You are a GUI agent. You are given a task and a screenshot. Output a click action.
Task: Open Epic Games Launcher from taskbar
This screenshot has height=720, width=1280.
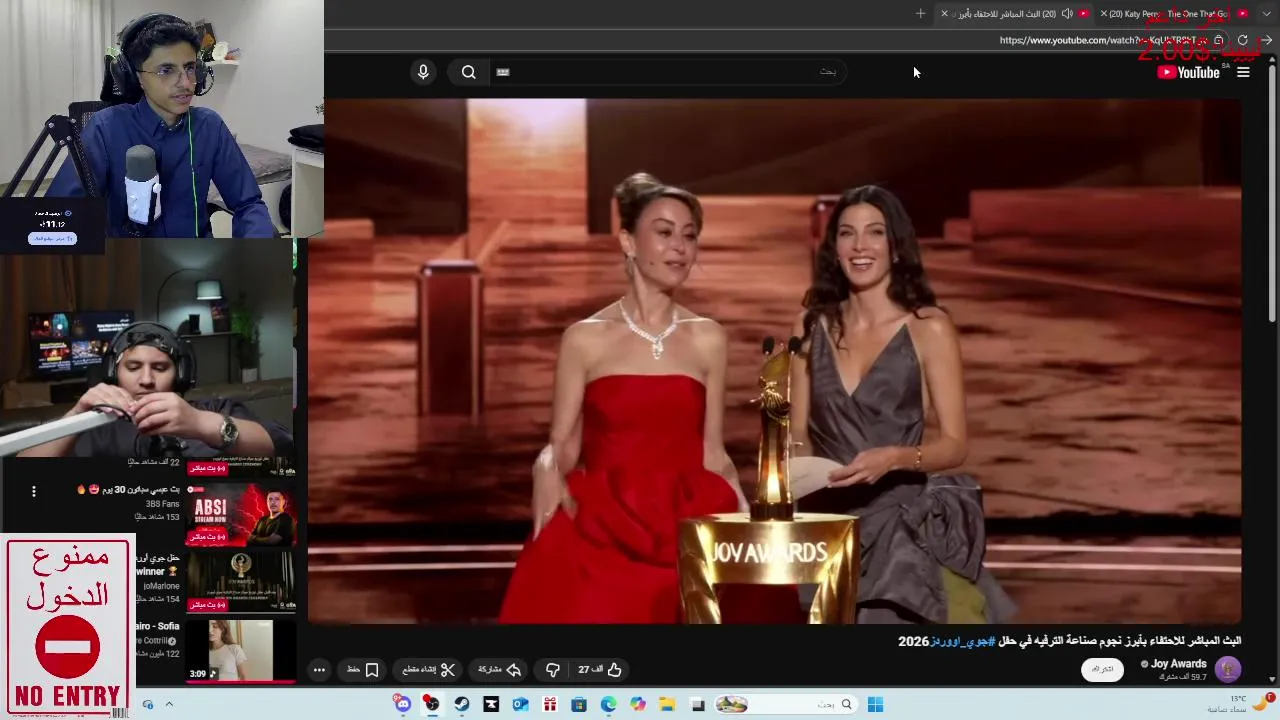(491, 705)
